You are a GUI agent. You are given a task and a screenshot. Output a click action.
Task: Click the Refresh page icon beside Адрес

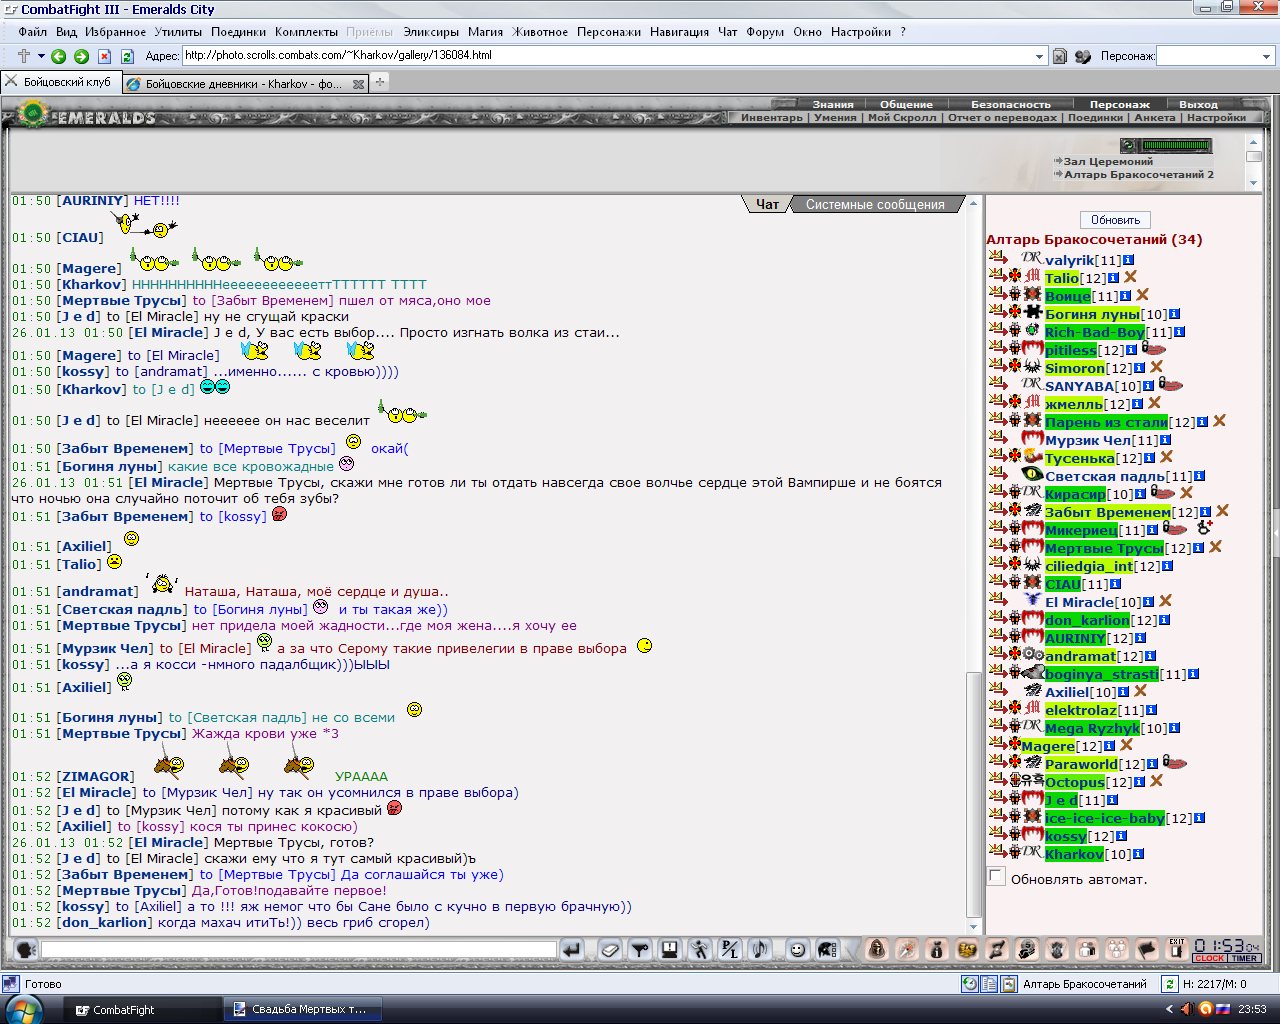coord(129,56)
